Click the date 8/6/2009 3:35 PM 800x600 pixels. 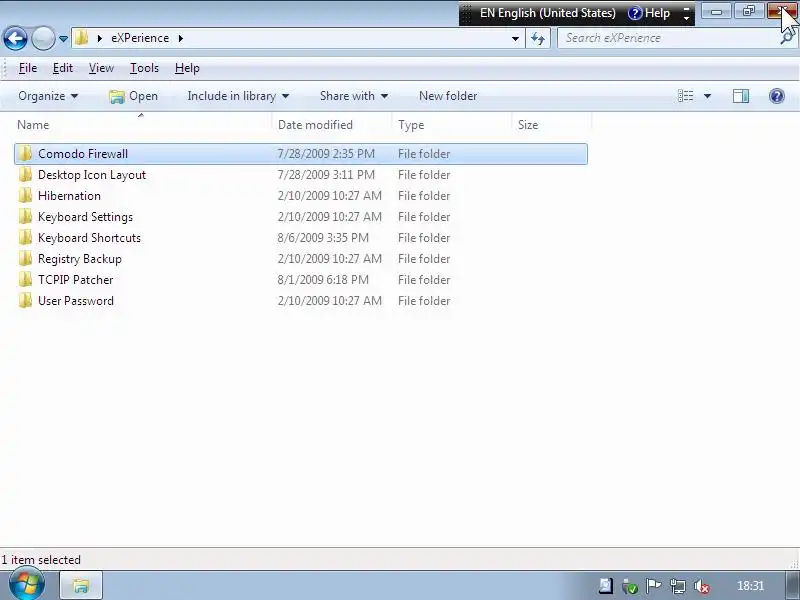tap(323, 238)
